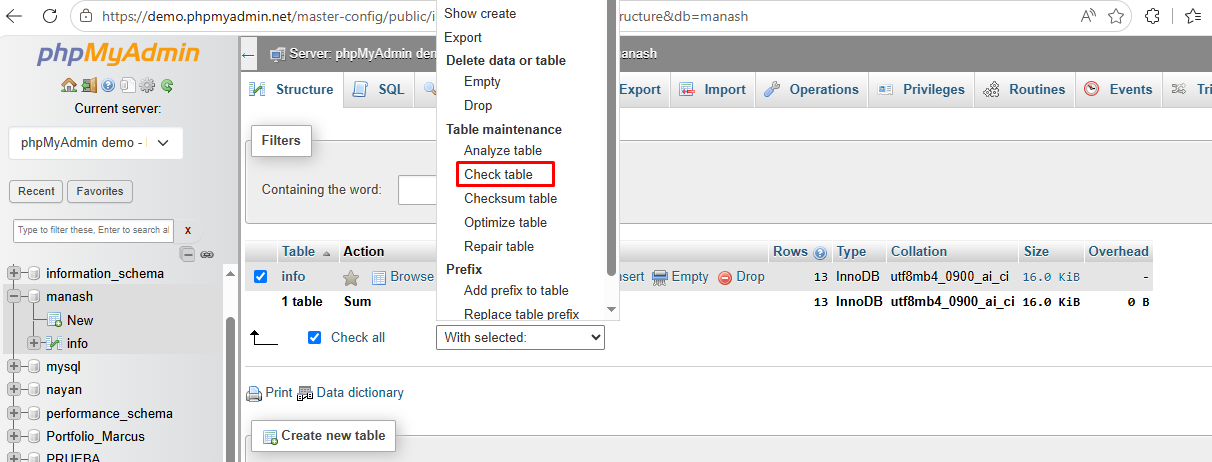This screenshot has height=462, width=1212.
Task: Click read aloud icon in address bar
Action: tap(1088, 16)
